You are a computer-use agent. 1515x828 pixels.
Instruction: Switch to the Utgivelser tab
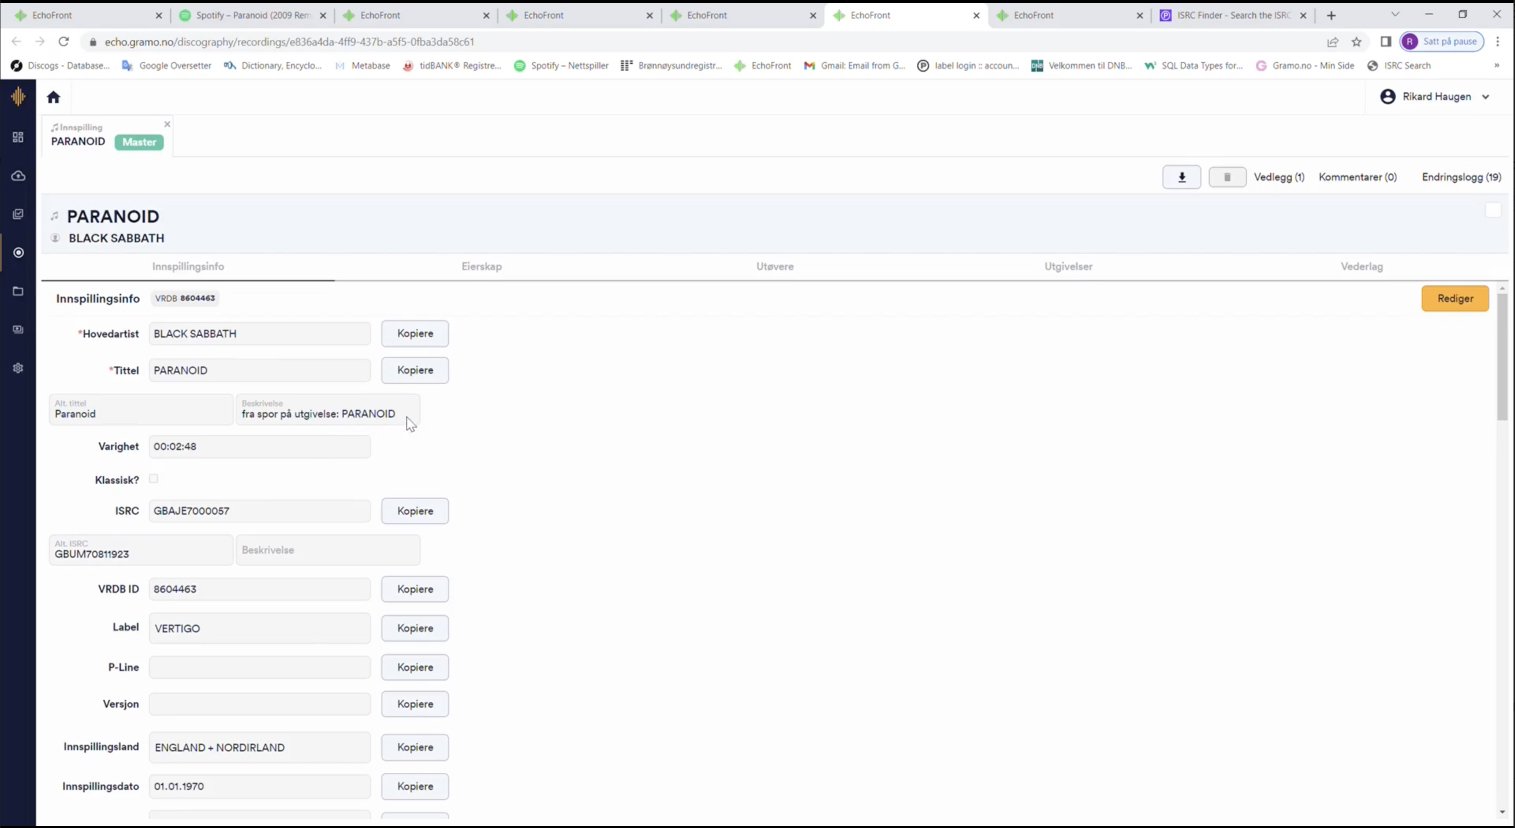click(x=1068, y=267)
